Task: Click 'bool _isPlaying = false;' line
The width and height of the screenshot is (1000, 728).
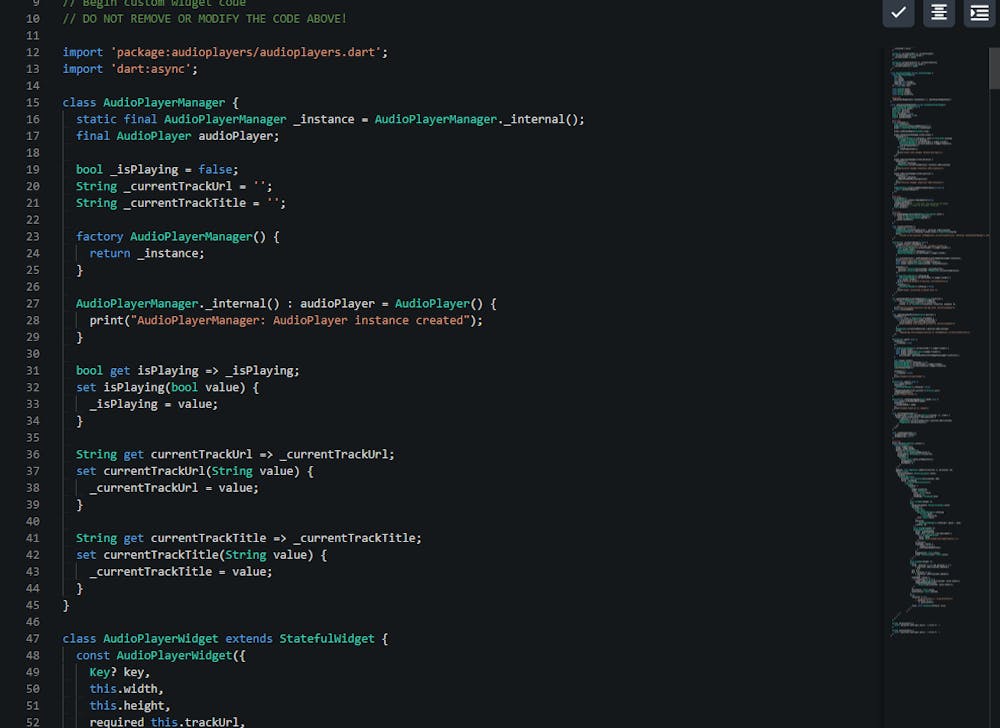Action: (157, 170)
